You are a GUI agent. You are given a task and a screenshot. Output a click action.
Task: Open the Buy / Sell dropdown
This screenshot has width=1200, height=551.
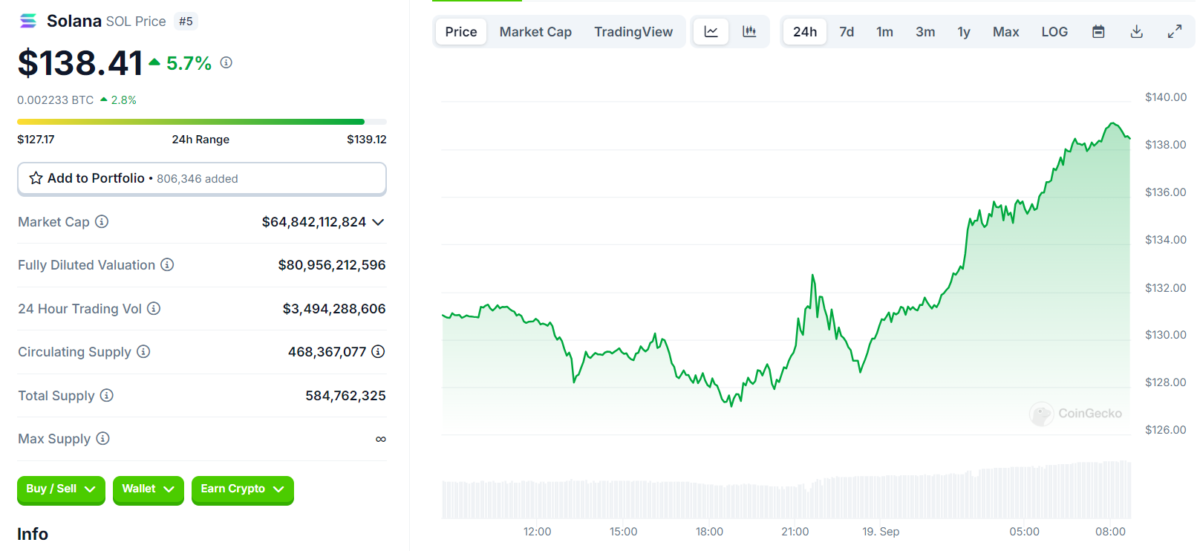point(61,489)
